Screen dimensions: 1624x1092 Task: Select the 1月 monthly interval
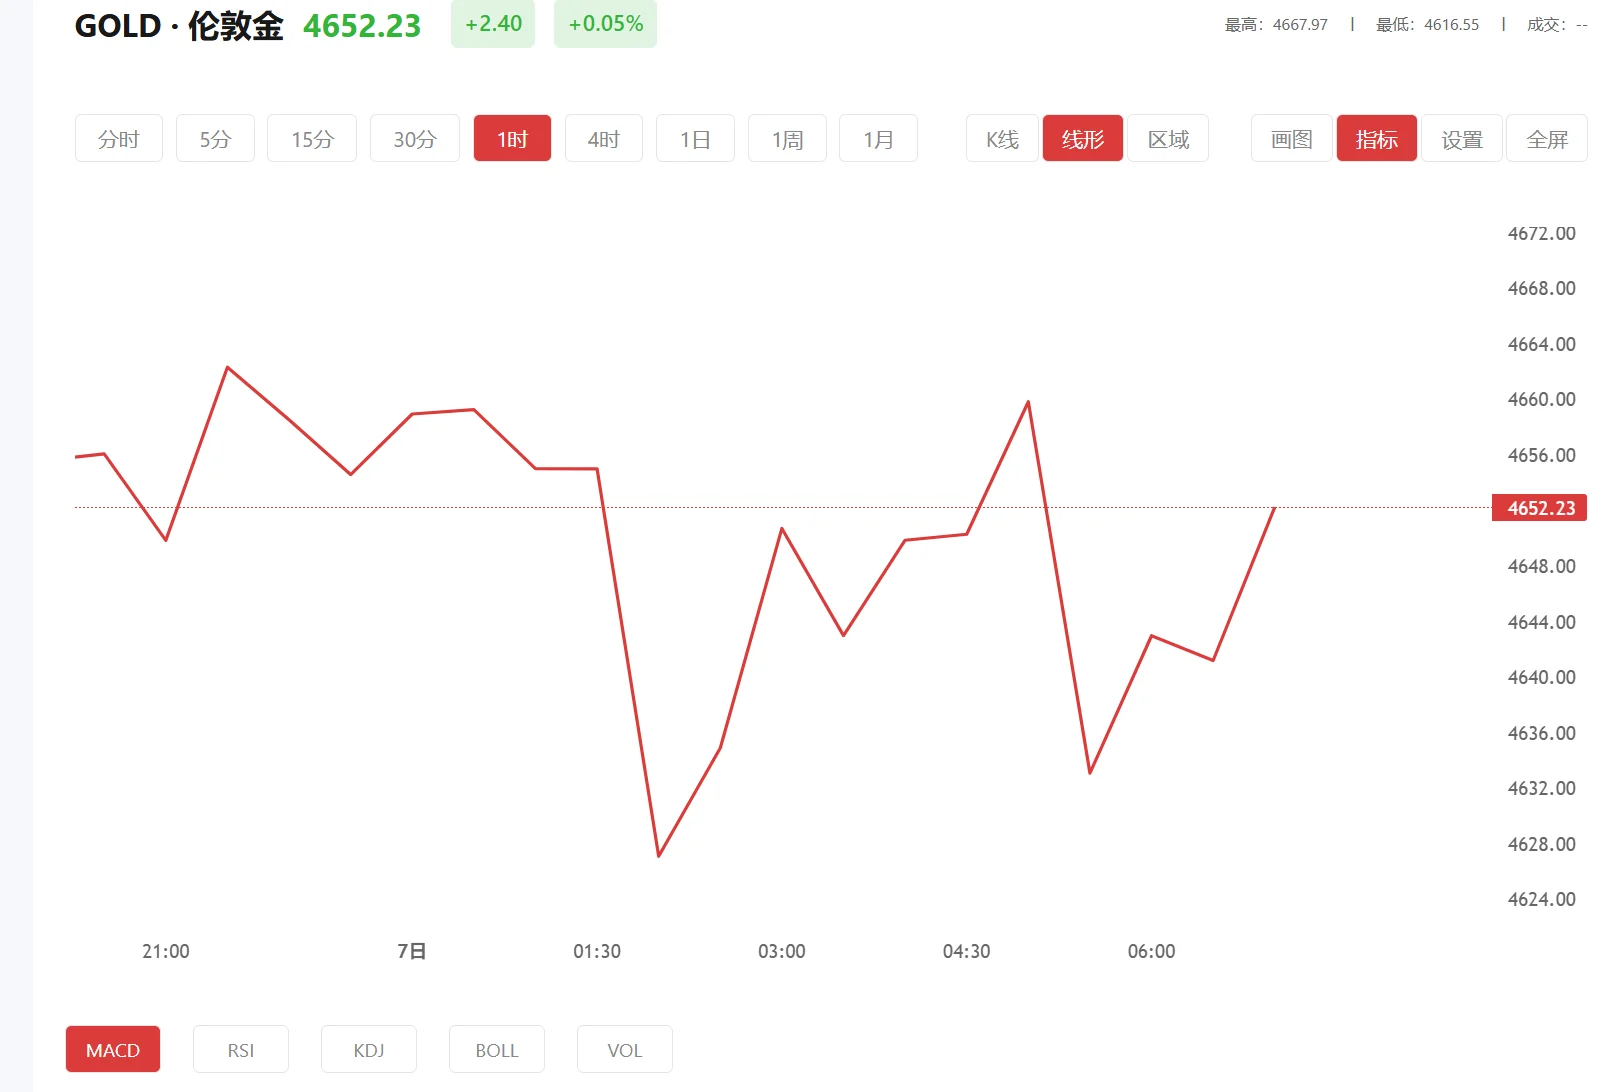click(x=877, y=138)
